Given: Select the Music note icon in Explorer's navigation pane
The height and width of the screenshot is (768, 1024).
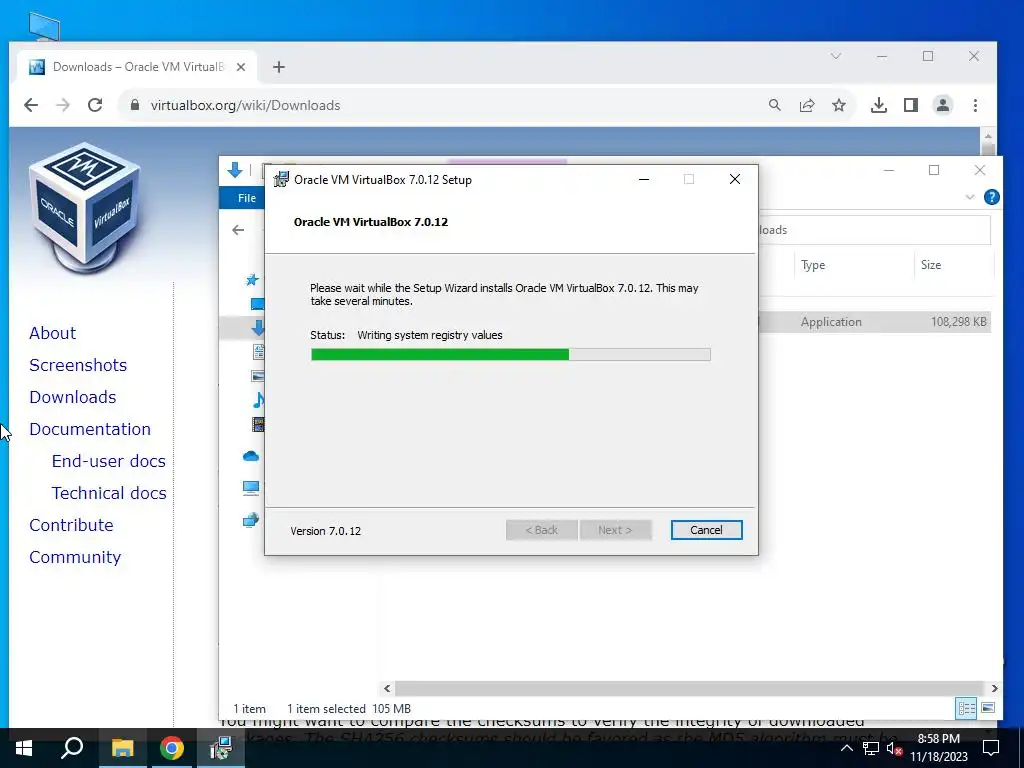Looking at the screenshot, I should click(x=259, y=400).
